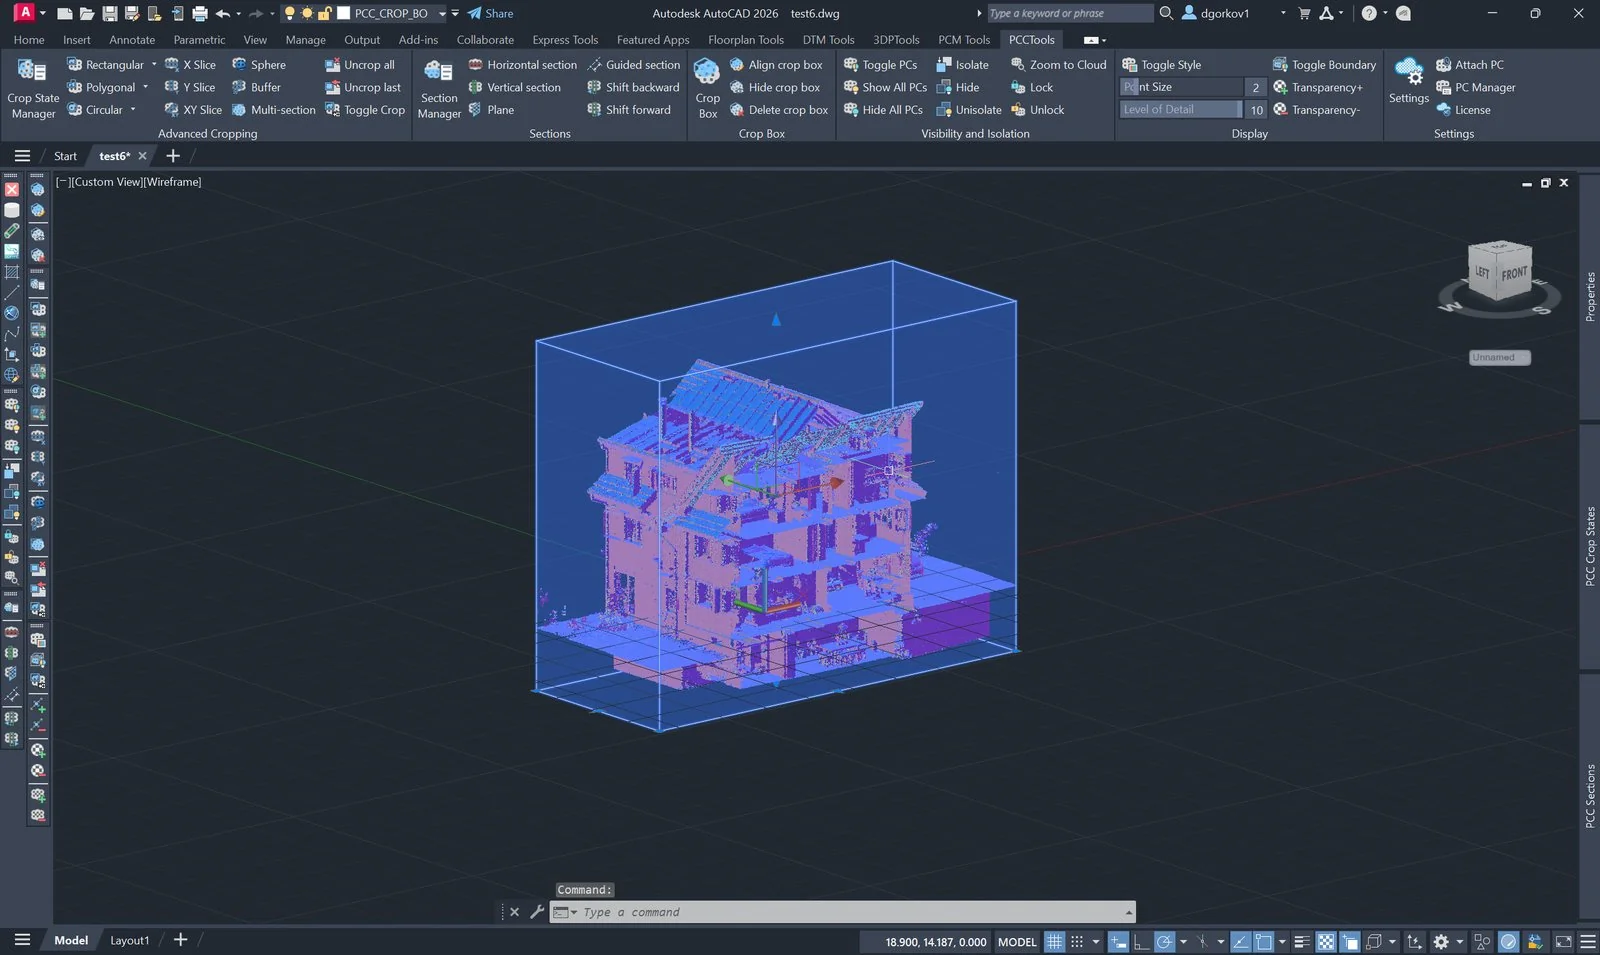Attach a point cloud with Attach PC
This screenshot has height=955, width=1600.
(x=1469, y=65)
